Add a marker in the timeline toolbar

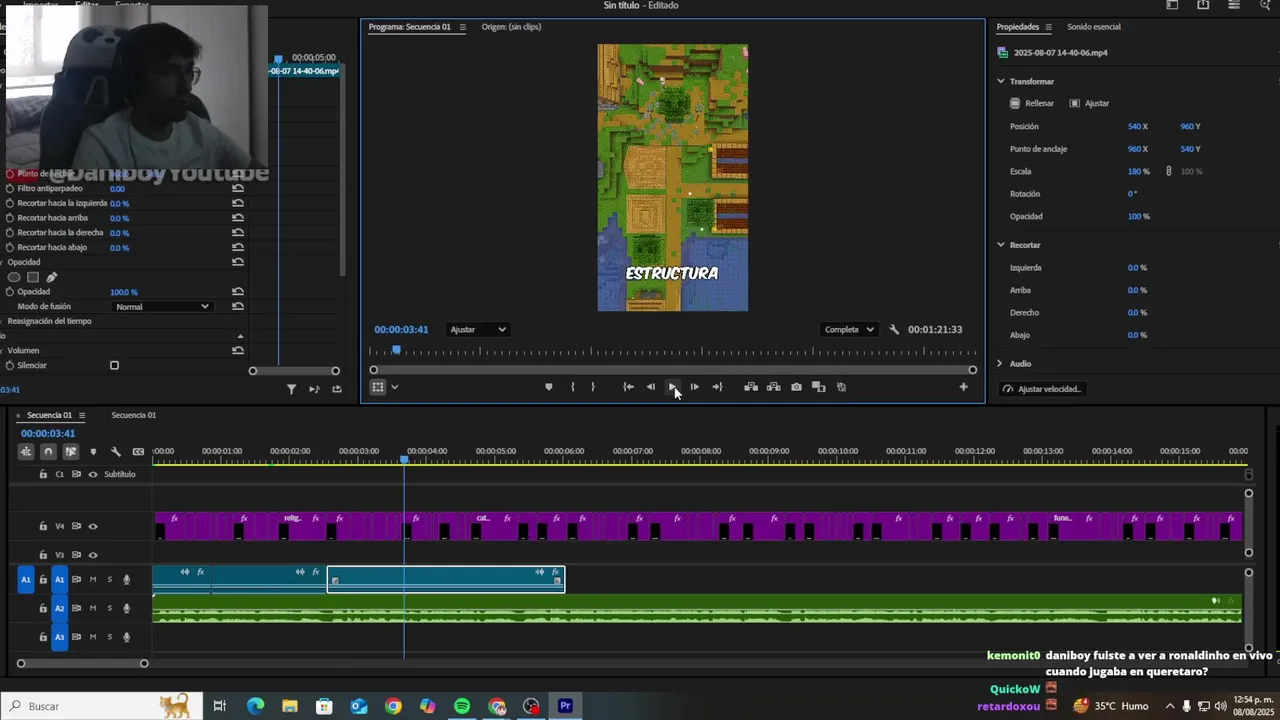(93, 452)
